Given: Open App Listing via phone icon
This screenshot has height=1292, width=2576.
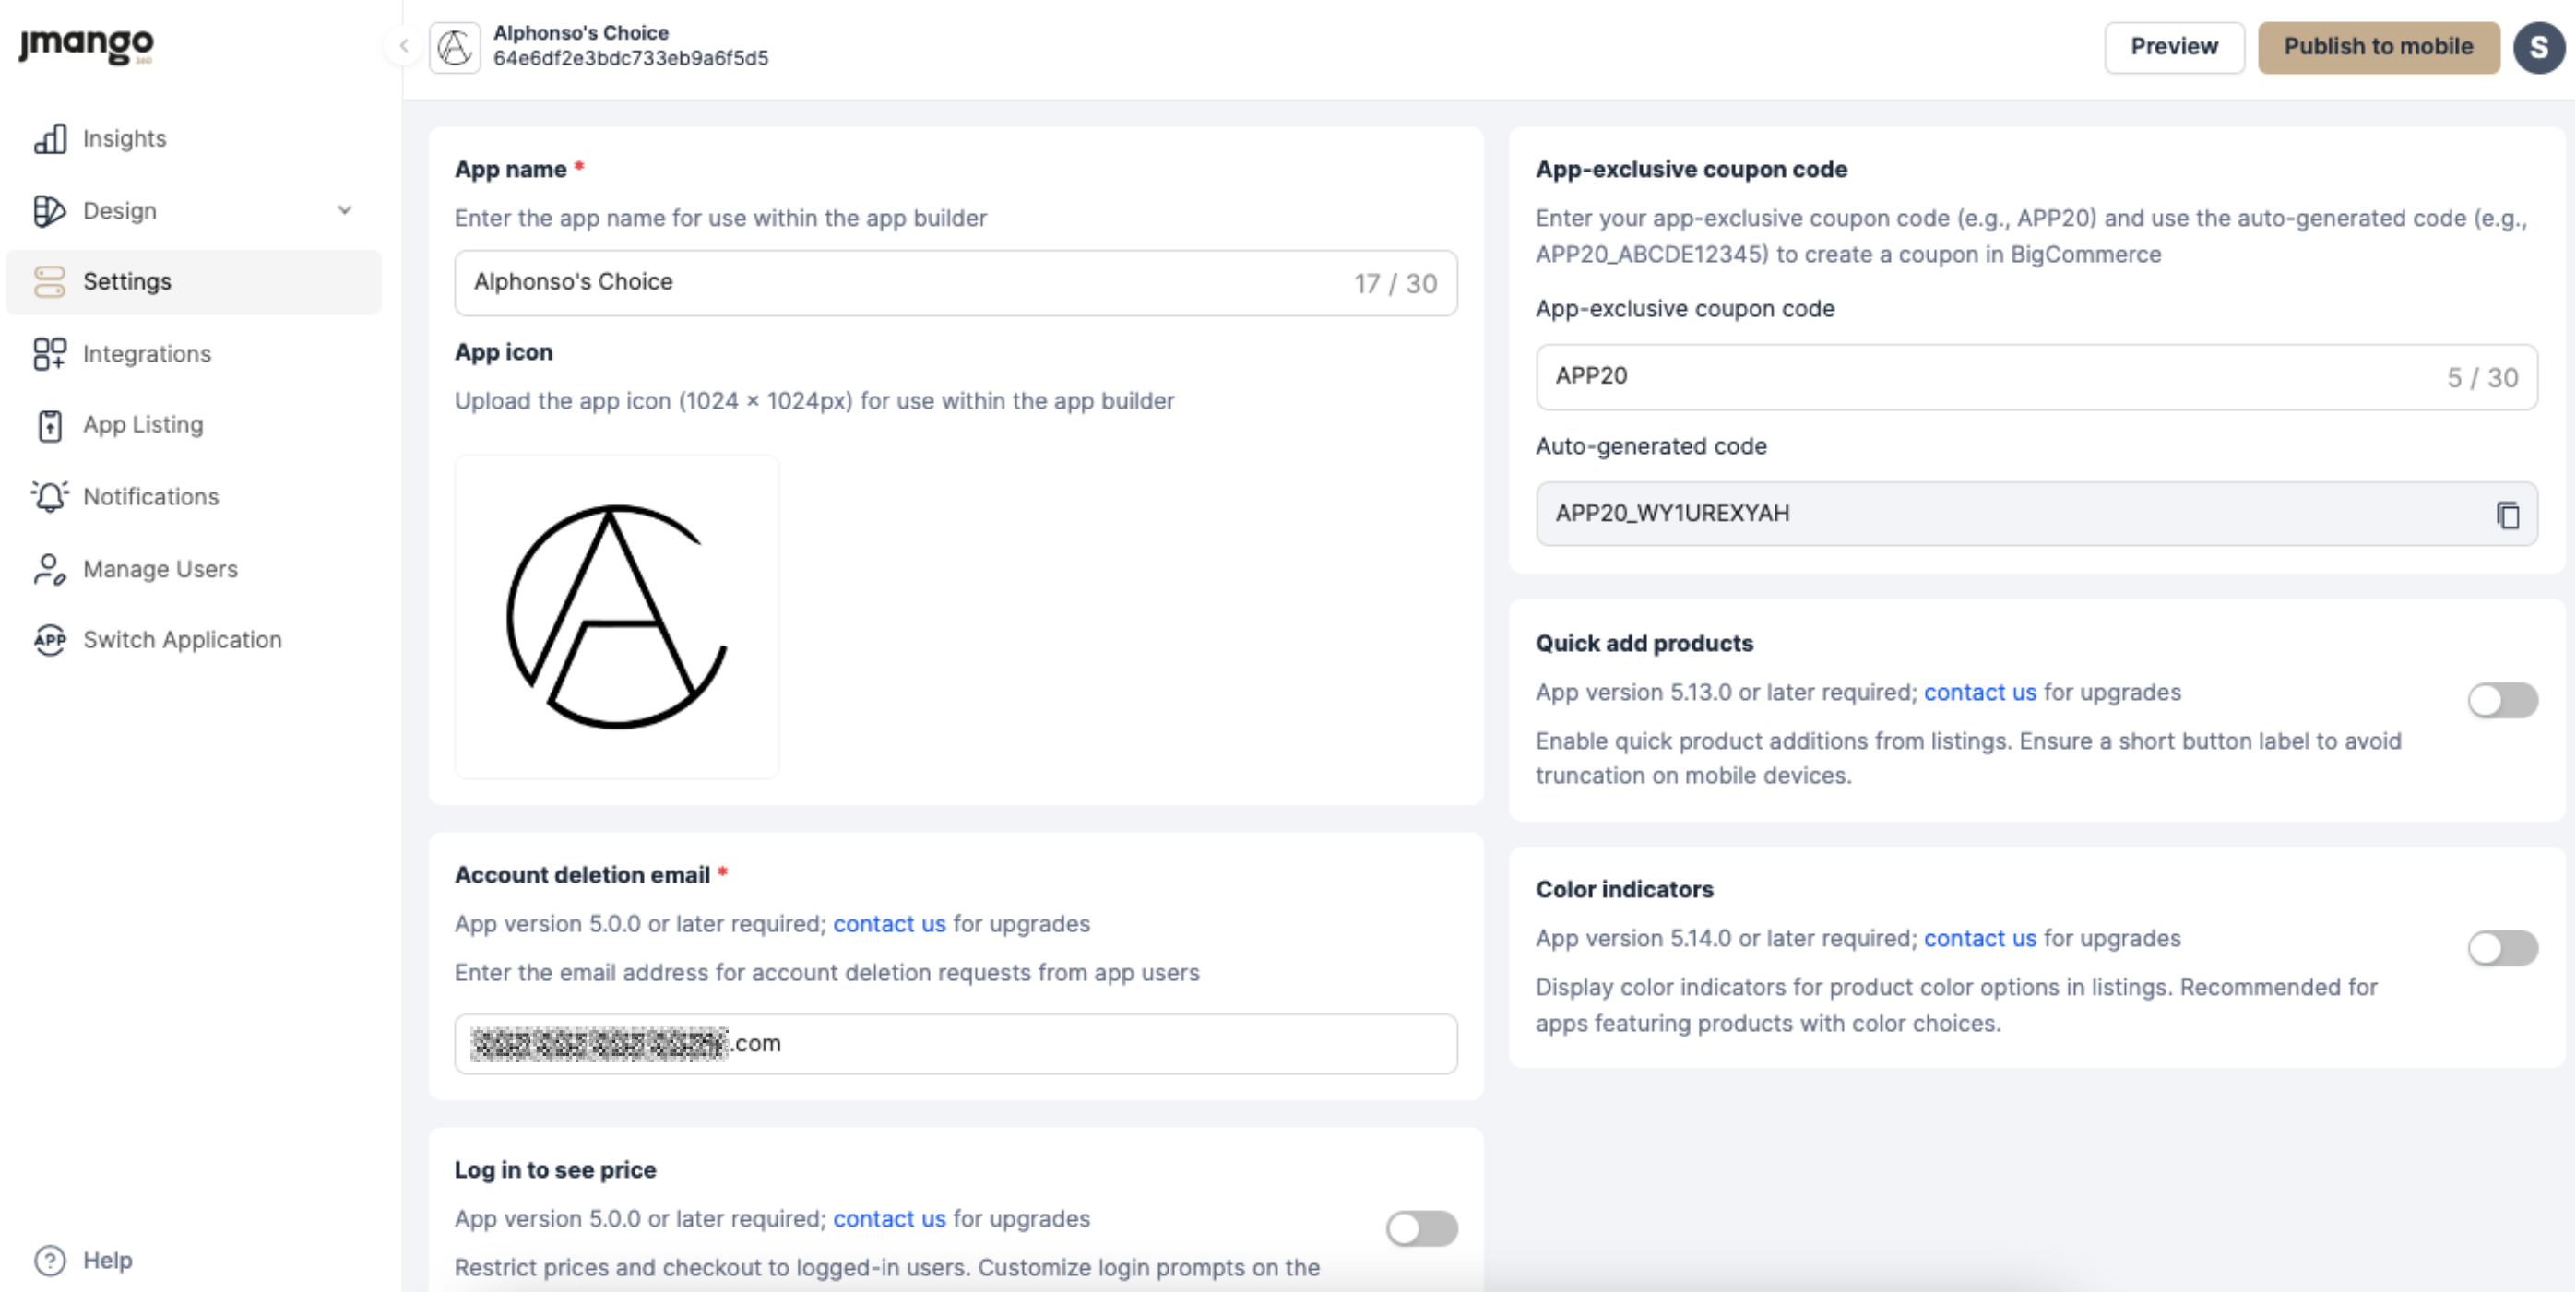Looking at the screenshot, I should [x=50, y=426].
